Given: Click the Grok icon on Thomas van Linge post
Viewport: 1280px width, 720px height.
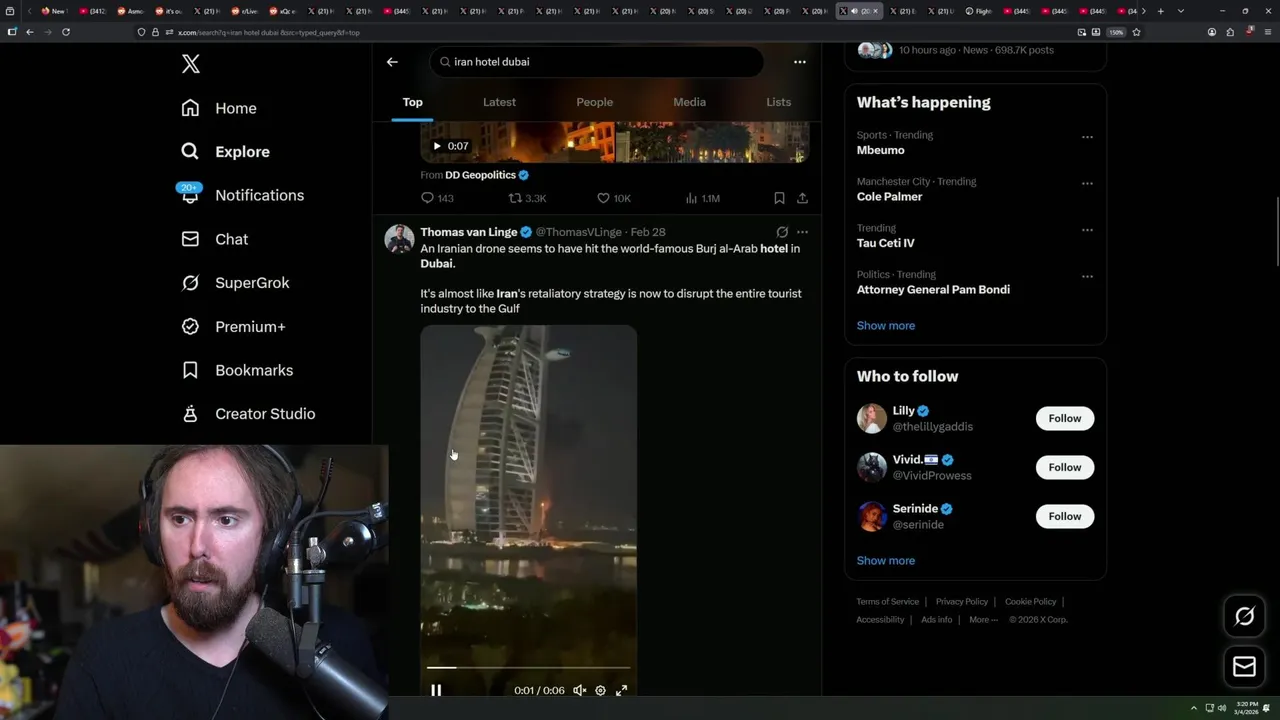Looking at the screenshot, I should tap(782, 232).
